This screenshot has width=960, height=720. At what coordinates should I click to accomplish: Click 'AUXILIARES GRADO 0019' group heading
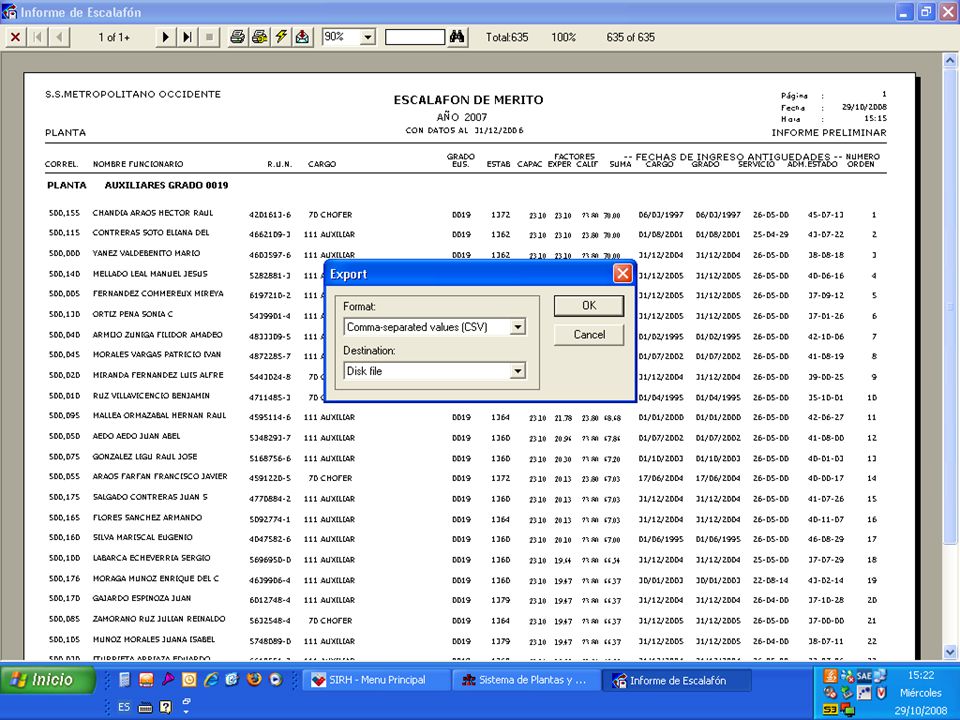pos(167,186)
